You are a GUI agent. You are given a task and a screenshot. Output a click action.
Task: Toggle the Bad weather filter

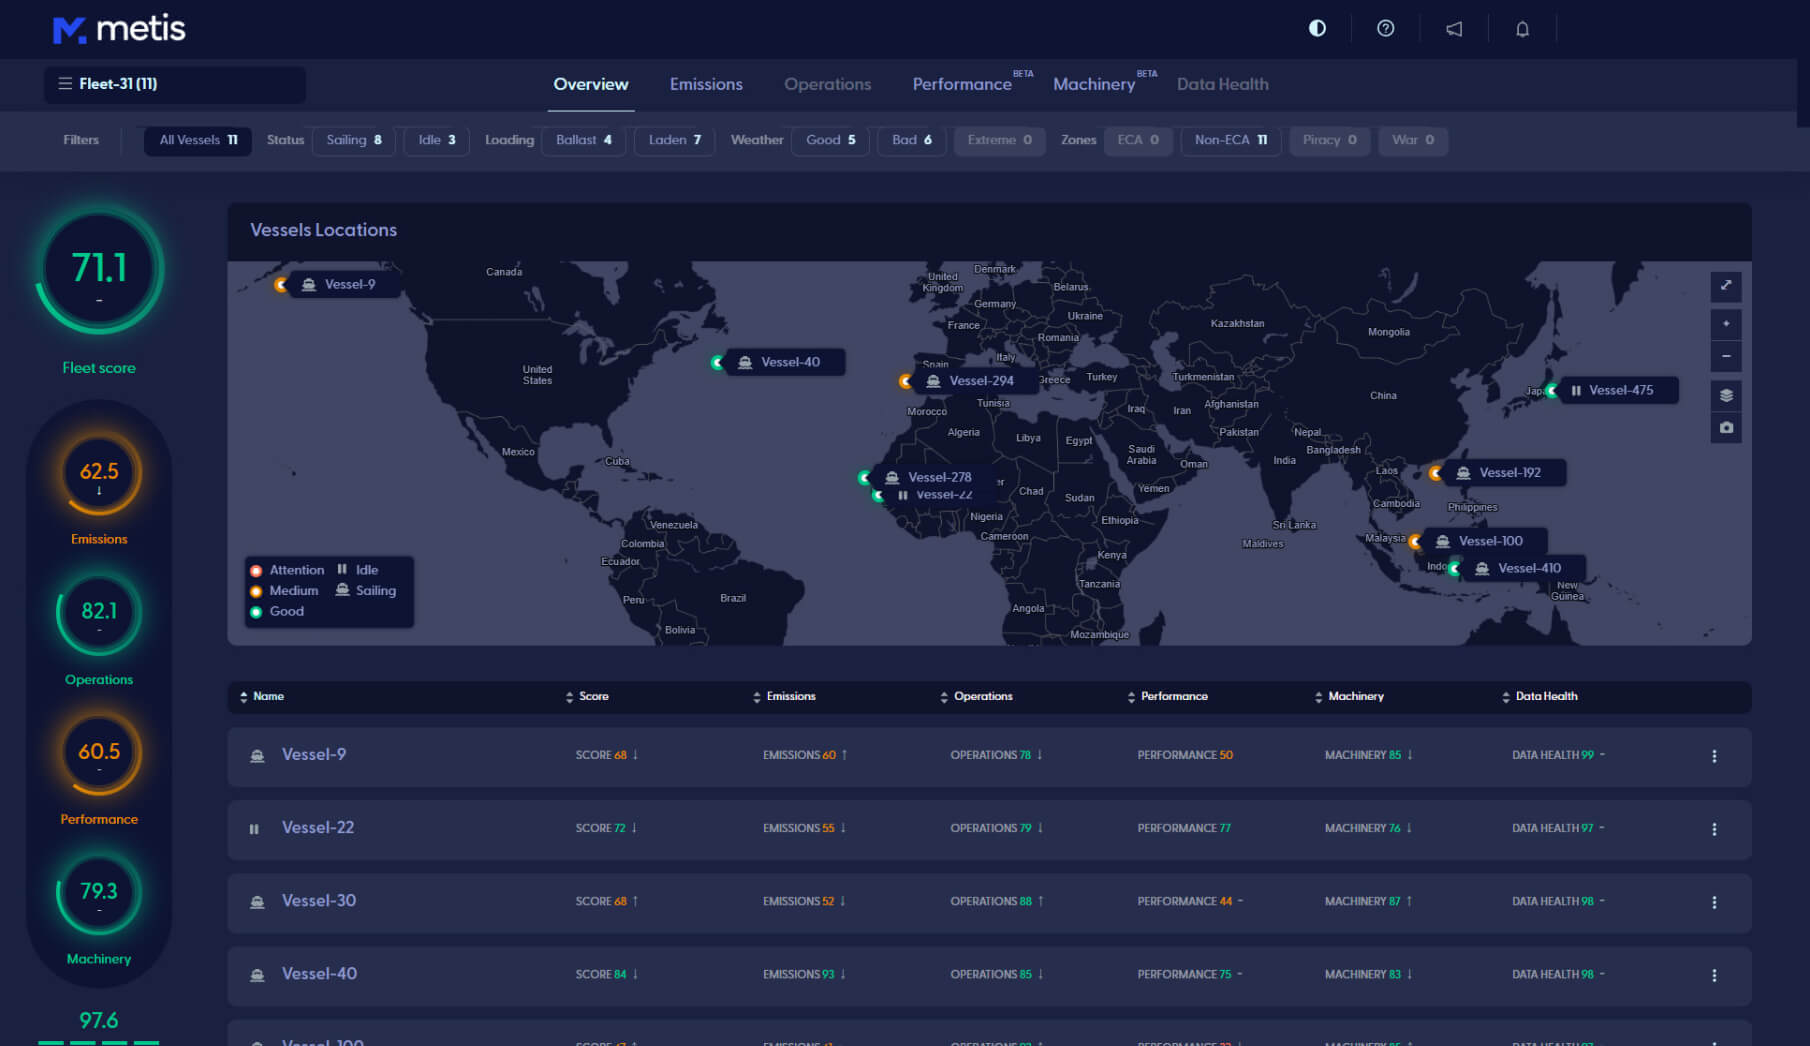[x=911, y=140]
